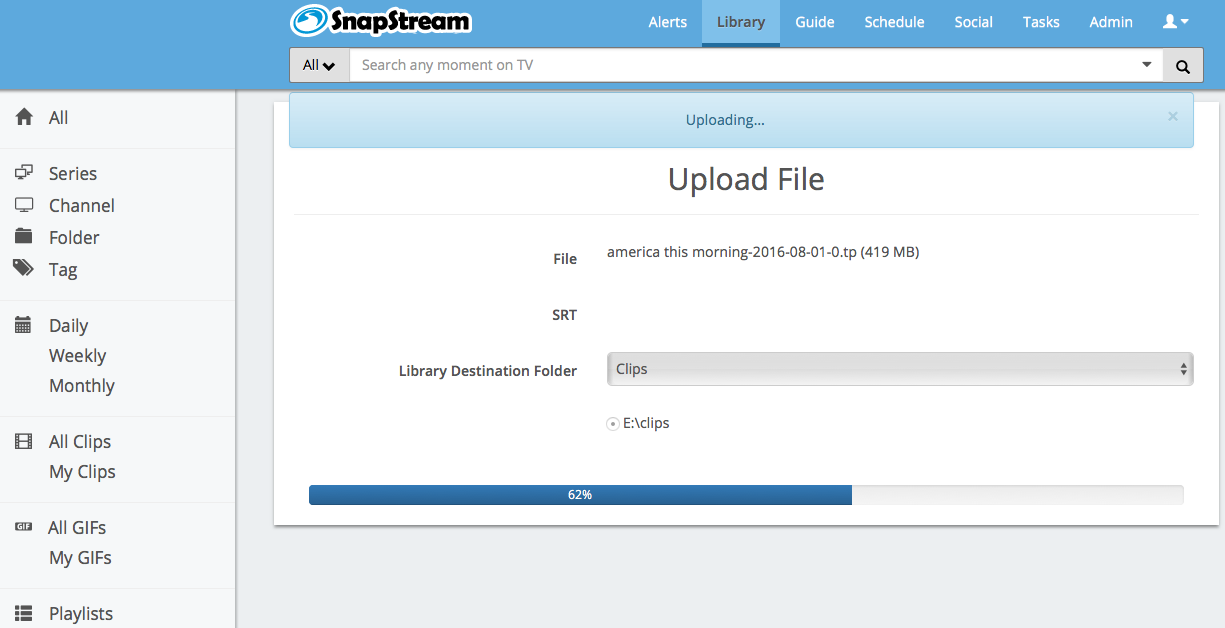Click the 62% upload progress bar
Viewport: 1225px width, 628px height.
point(746,495)
